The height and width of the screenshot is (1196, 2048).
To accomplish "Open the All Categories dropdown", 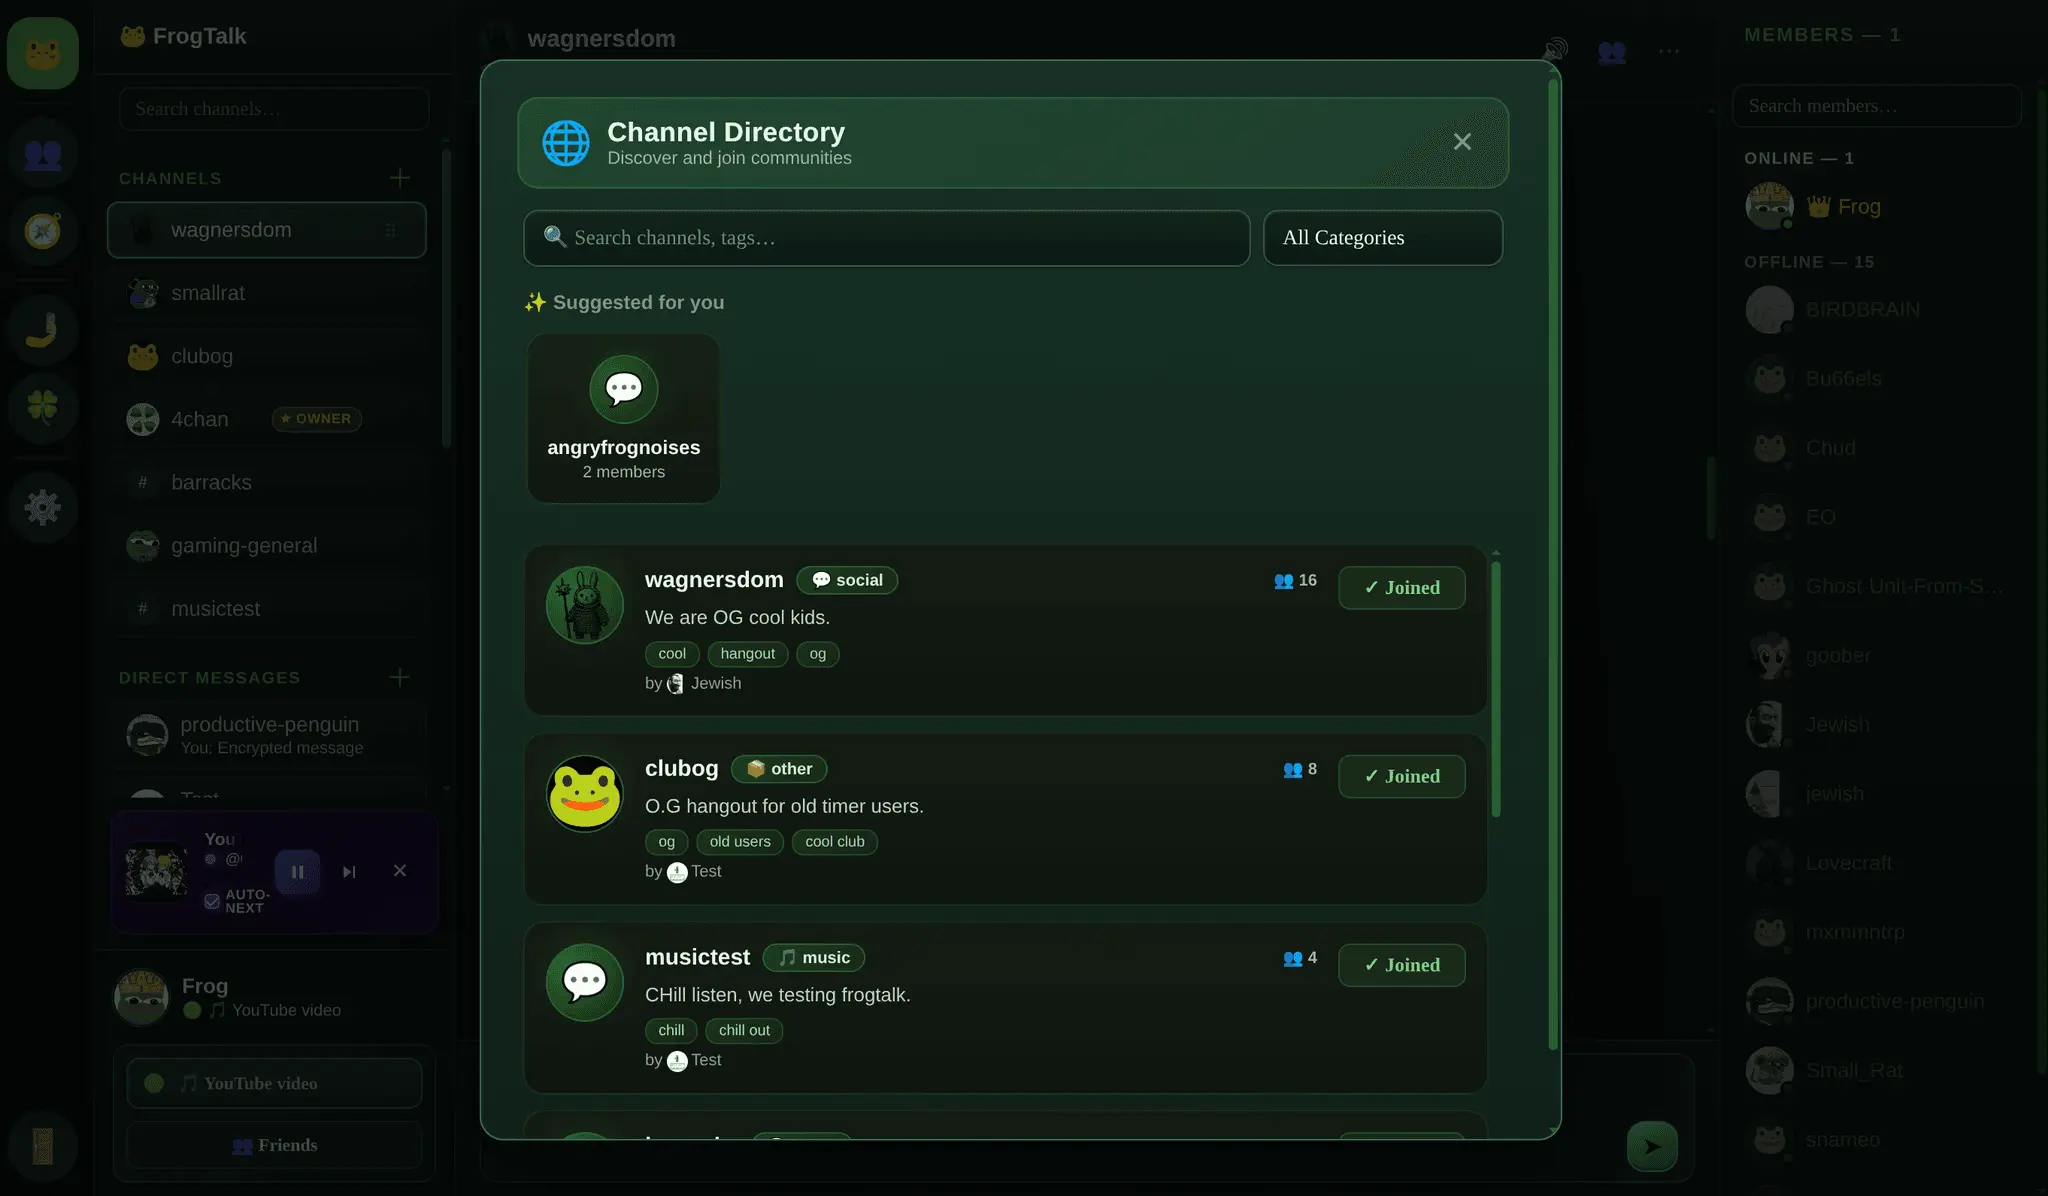I will click(1383, 238).
